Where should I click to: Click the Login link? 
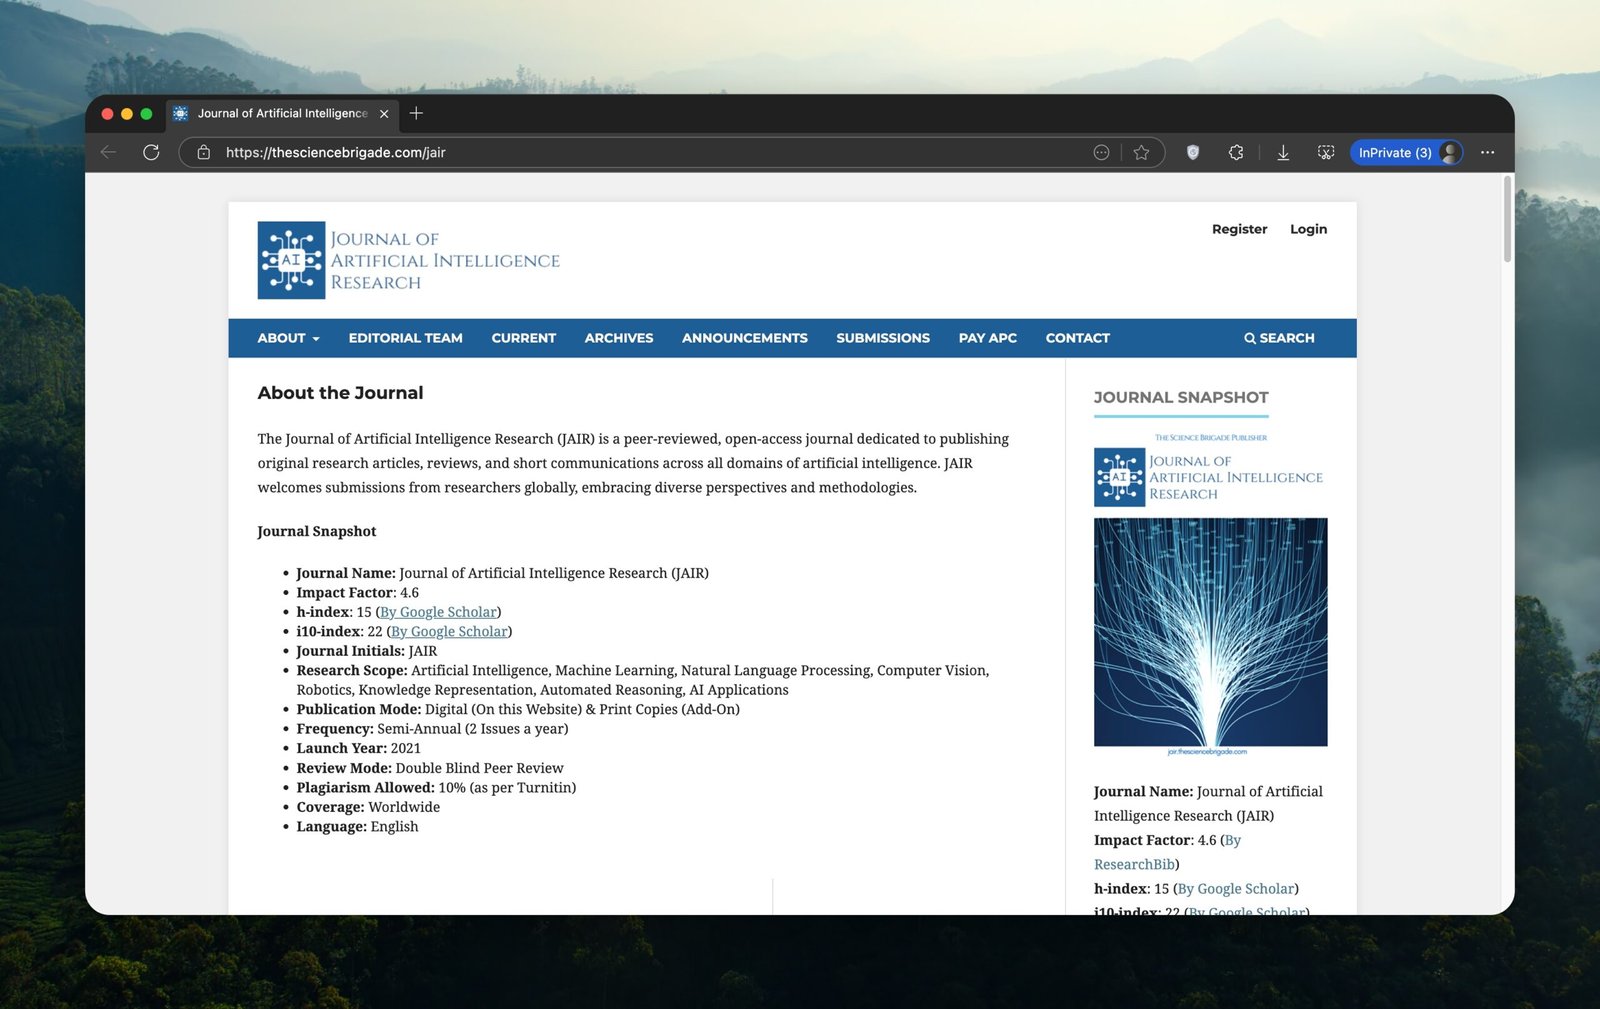(1308, 229)
